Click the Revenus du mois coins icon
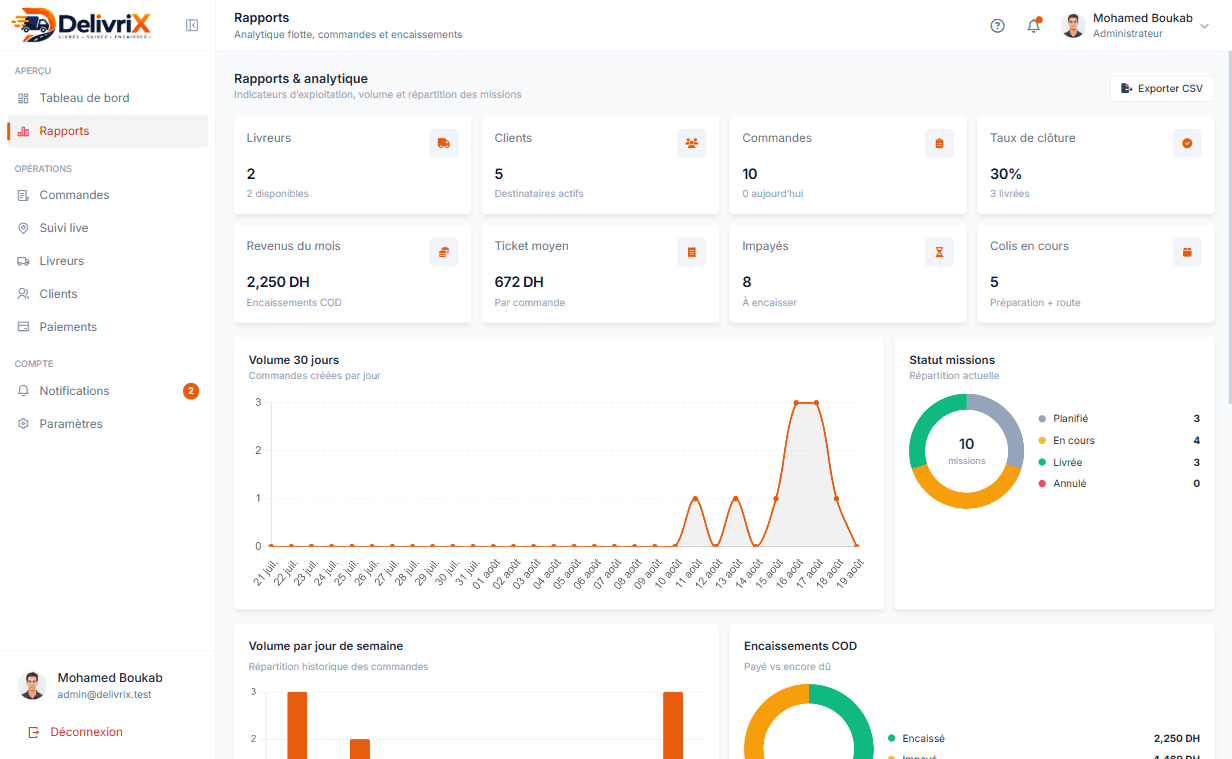 [x=444, y=252]
